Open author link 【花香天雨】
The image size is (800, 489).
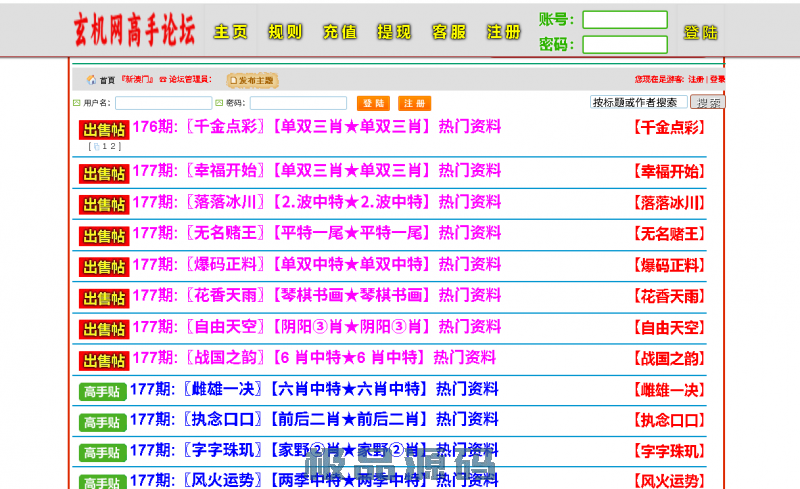pos(669,296)
